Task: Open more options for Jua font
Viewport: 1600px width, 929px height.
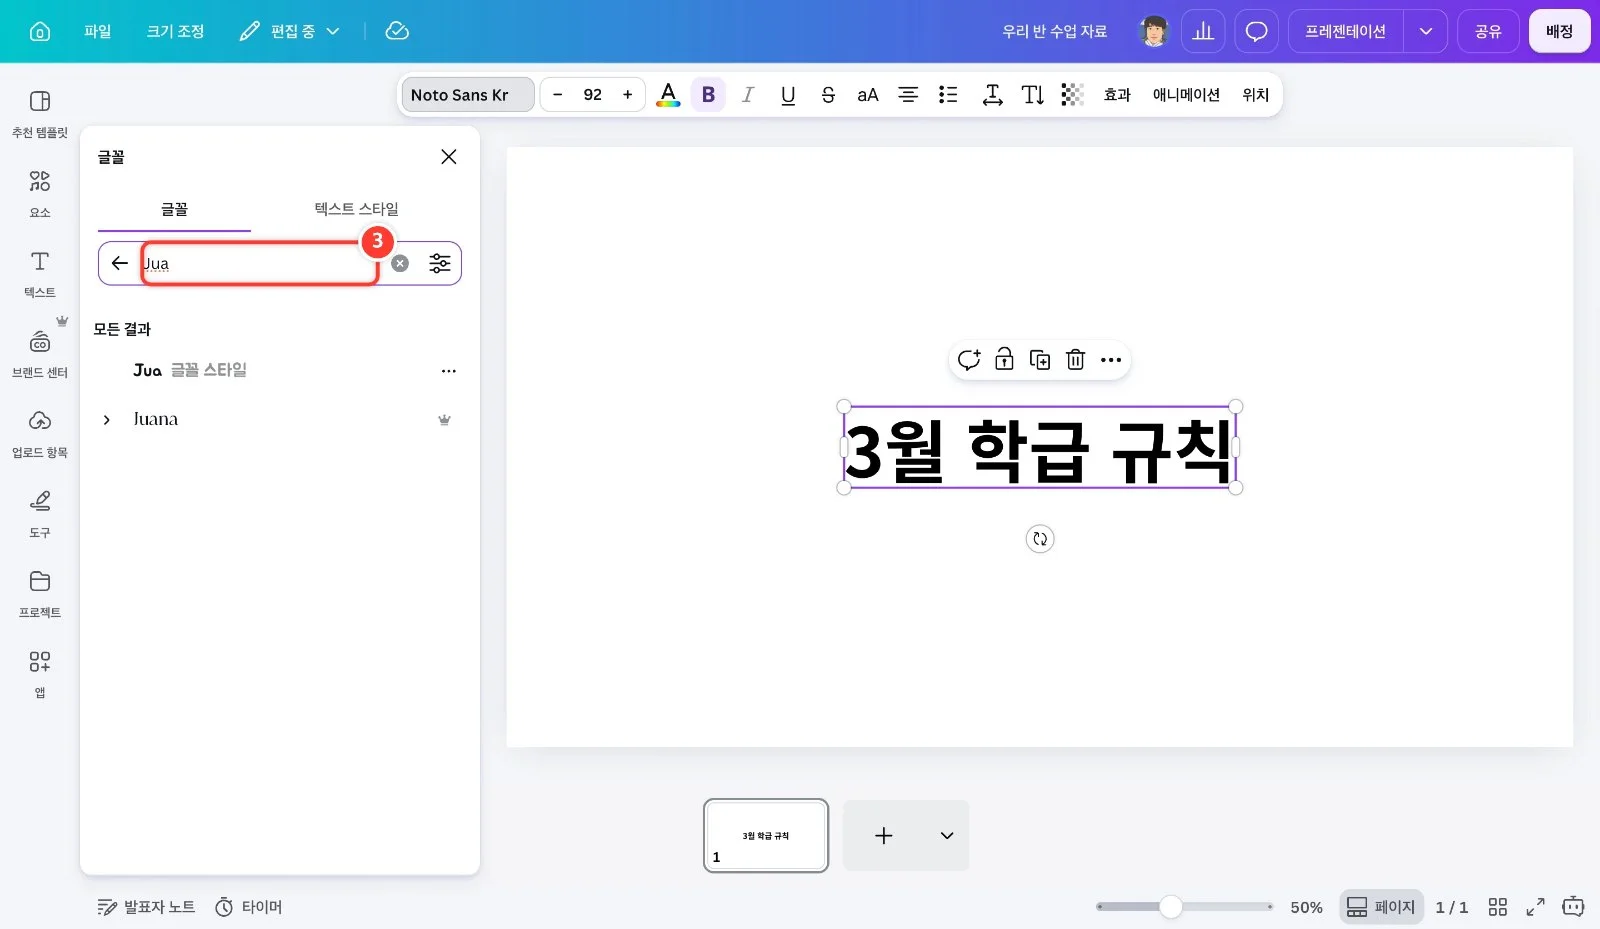Action: (x=449, y=371)
